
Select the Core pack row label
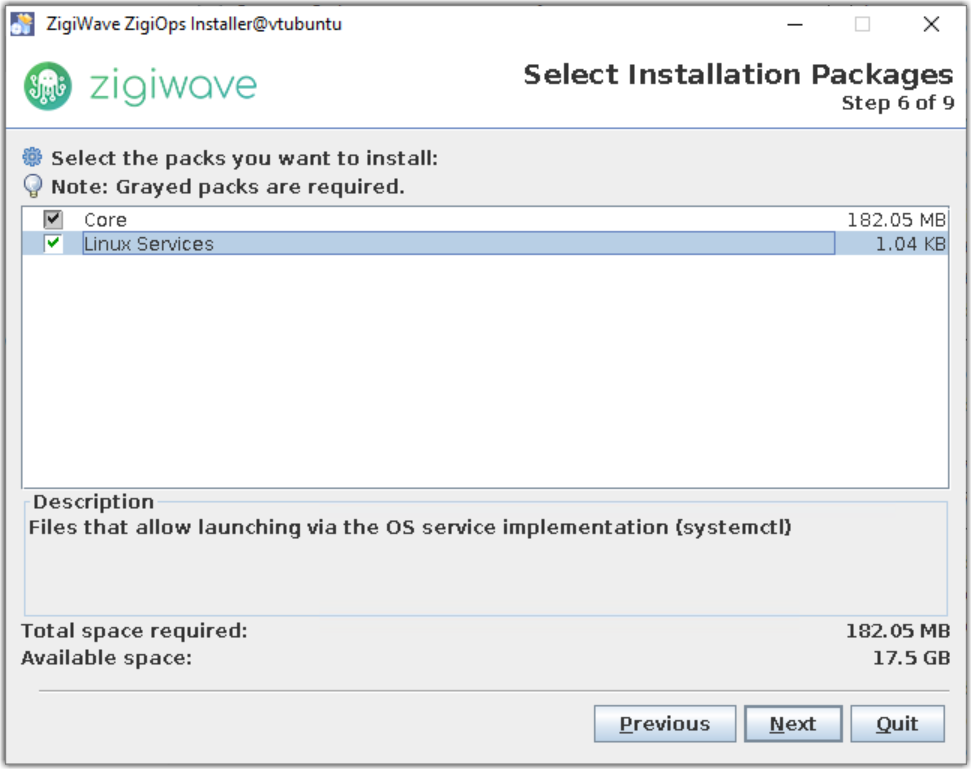(x=105, y=220)
